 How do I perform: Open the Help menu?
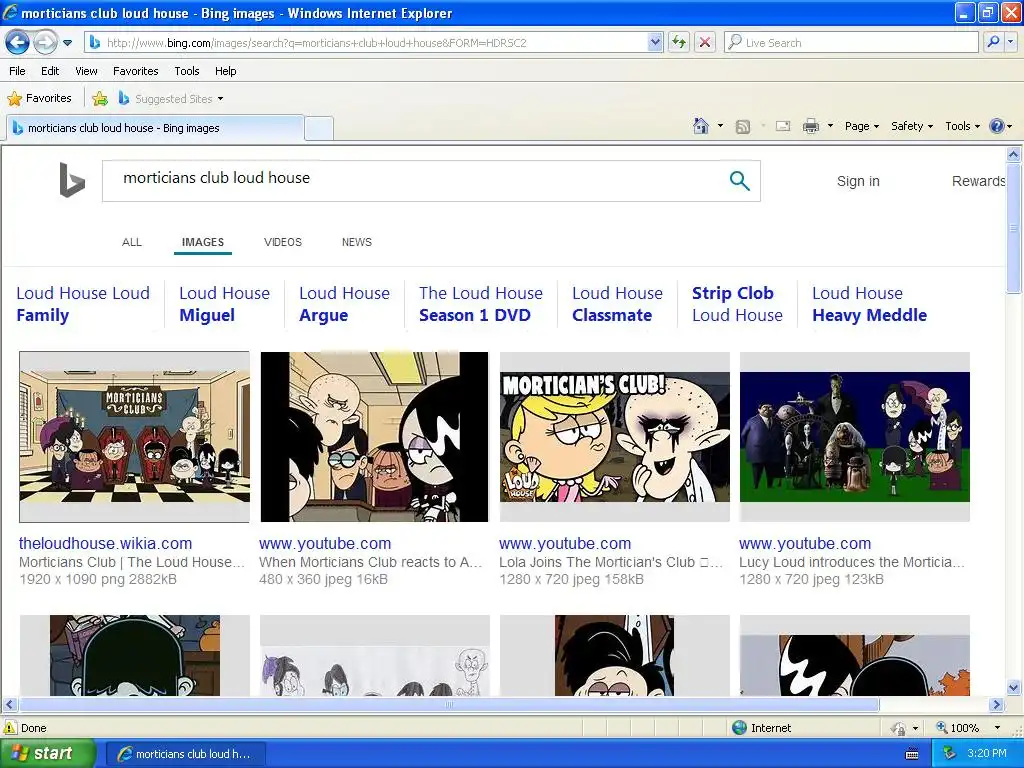(x=225, y=71)
